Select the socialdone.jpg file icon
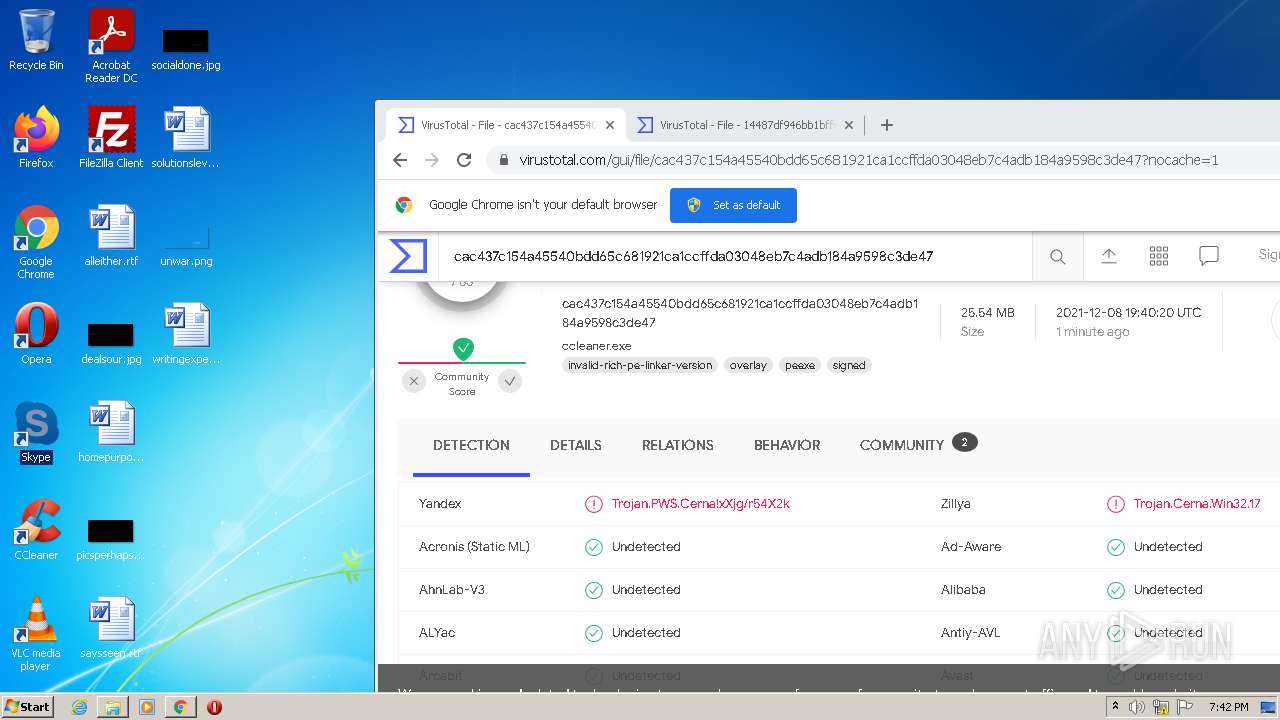The height and width of the screenshot is (720, 1280). coord(186,48)
